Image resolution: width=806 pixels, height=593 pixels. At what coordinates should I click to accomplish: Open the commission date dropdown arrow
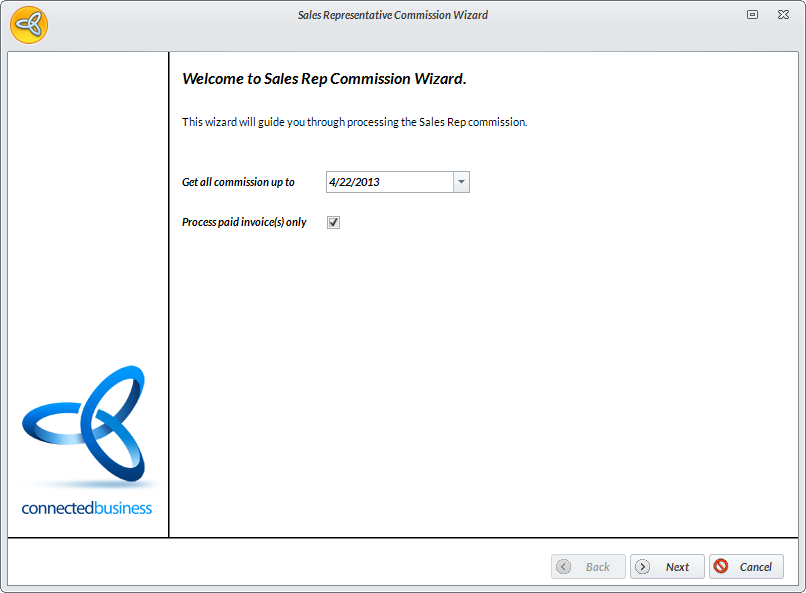tap(461, 182)
